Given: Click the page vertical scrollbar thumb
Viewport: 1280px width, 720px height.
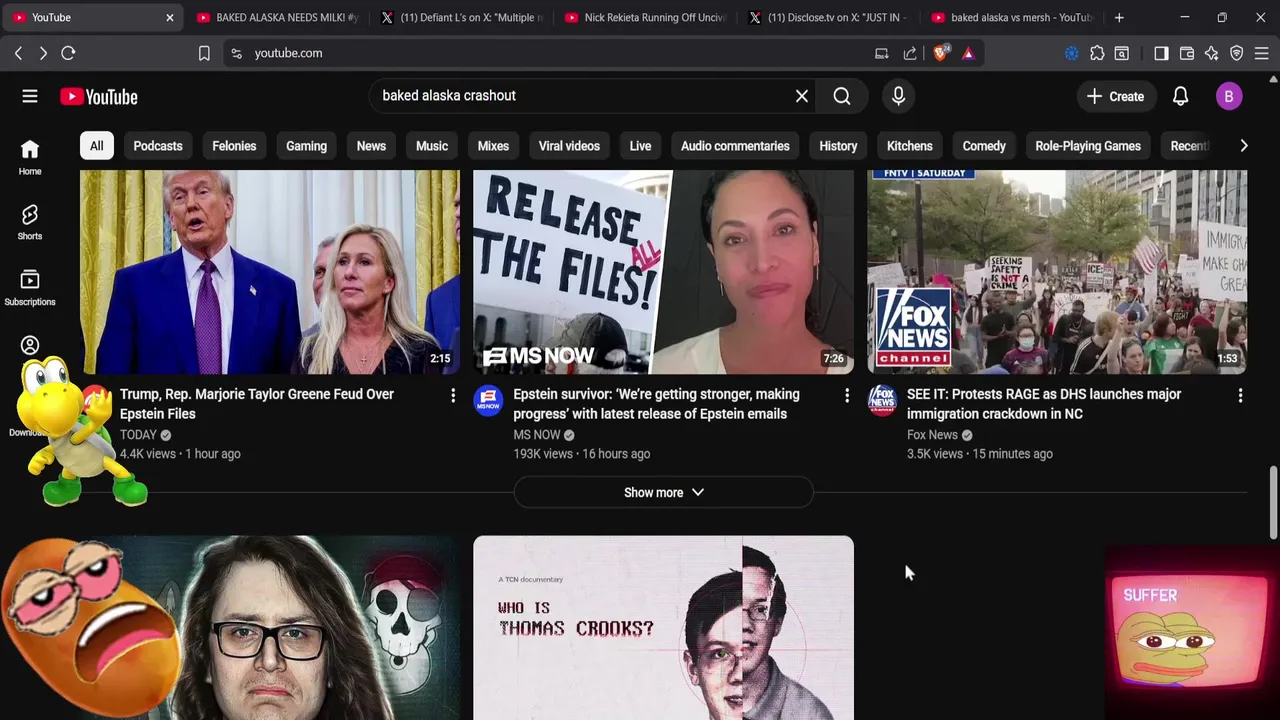Looking at the screenshot, I should 1273,503.
